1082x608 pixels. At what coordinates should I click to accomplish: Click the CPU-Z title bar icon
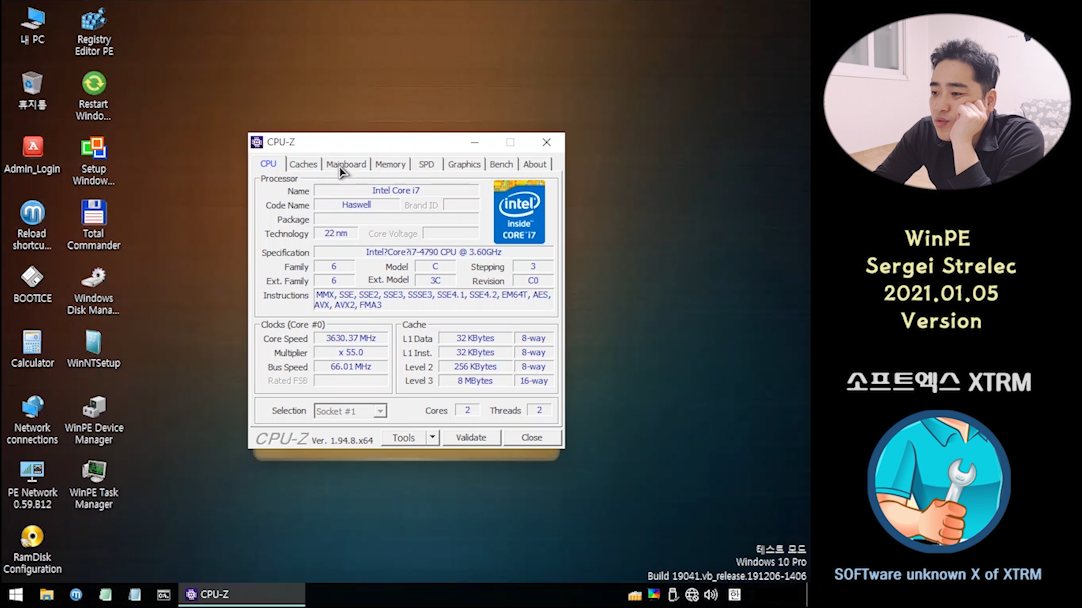pos(257,142)
